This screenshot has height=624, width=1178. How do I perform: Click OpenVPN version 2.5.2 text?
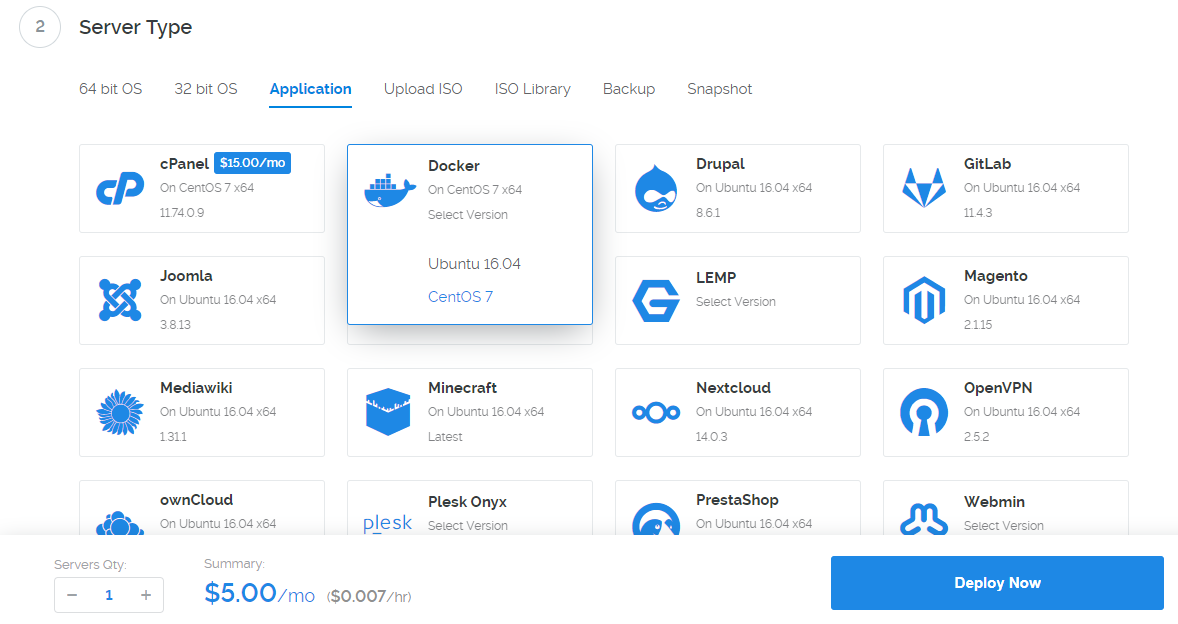pos(977,436)
